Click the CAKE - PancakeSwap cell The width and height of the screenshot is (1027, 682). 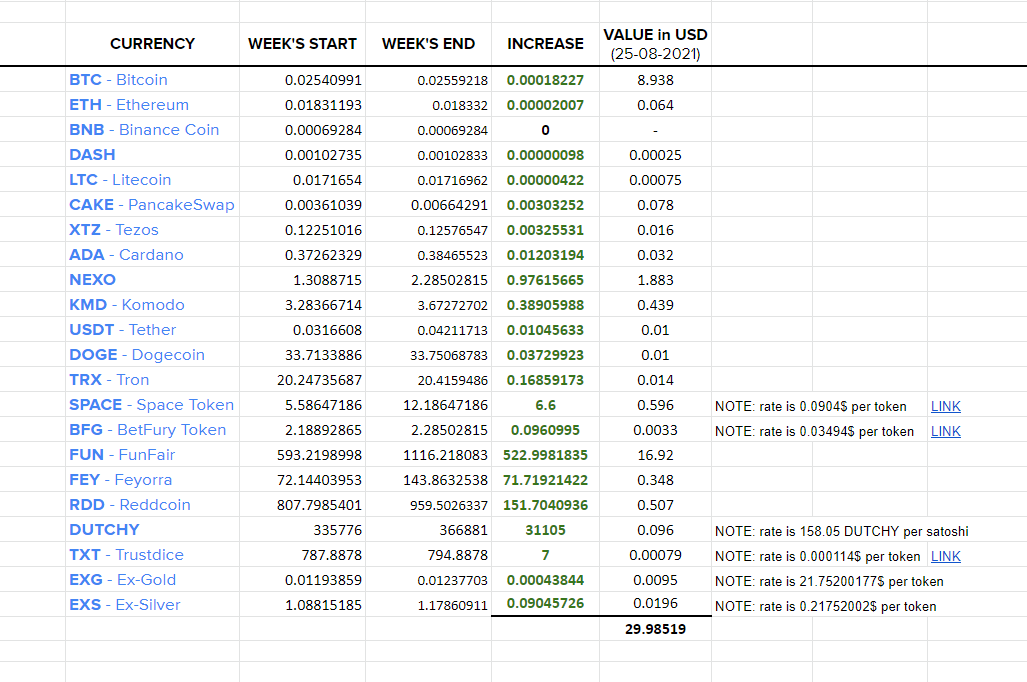coord(152,205)
